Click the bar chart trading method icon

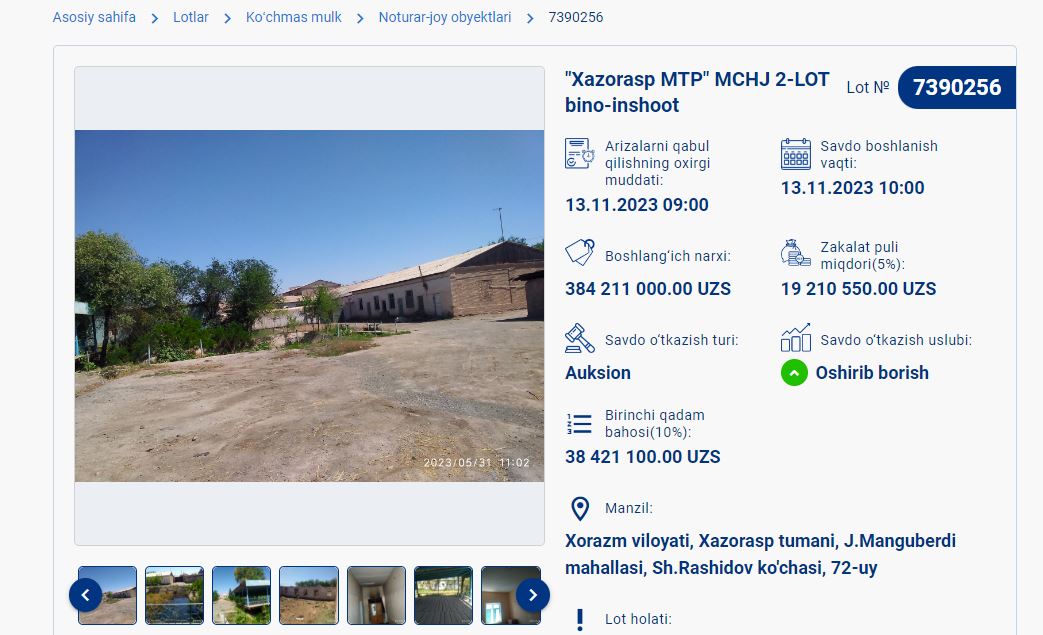tap(796, 337)
